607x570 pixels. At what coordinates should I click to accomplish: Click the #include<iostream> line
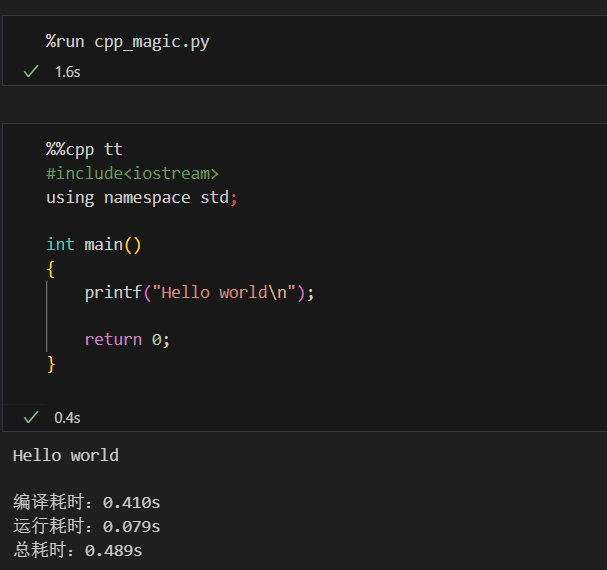click(132, 173)
